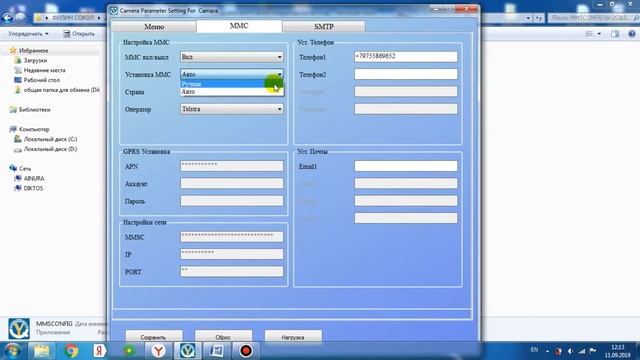The image size is (640, 360).
Task: Select Сеть in Explorer sidebar
Action: 24,169
